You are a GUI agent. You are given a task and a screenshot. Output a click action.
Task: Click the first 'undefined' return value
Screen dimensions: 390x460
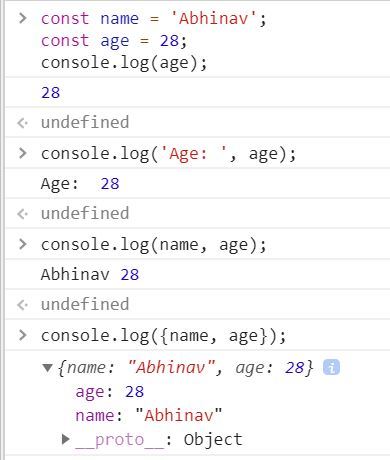click(x=85, y=122)
